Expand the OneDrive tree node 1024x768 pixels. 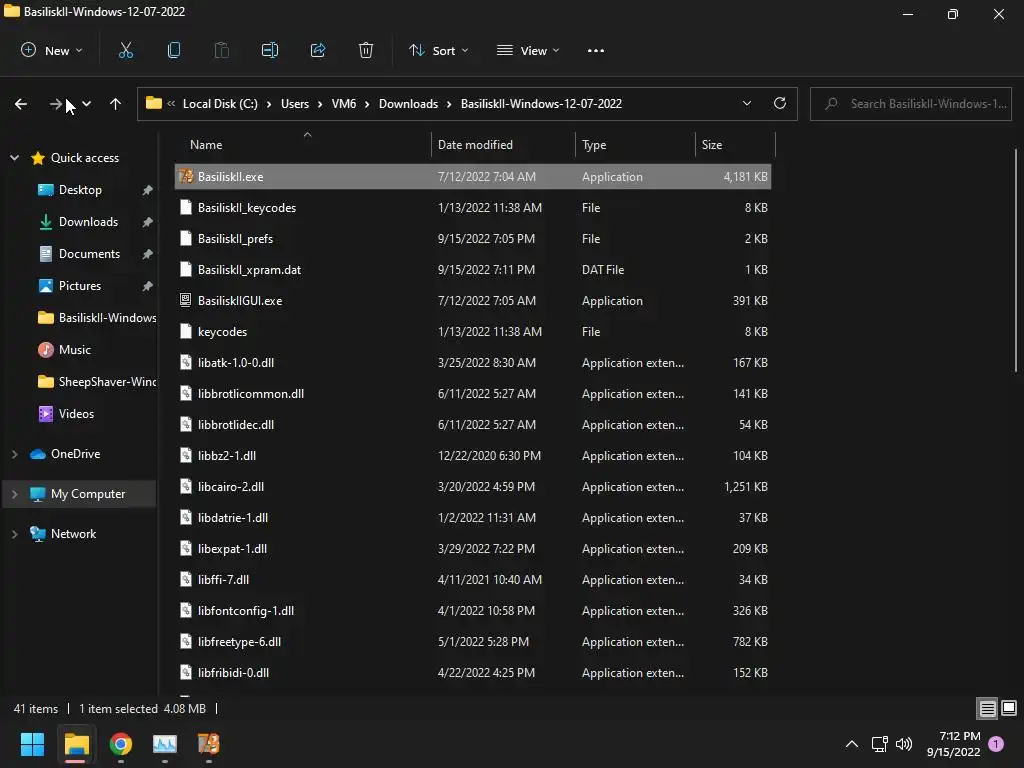14,454
